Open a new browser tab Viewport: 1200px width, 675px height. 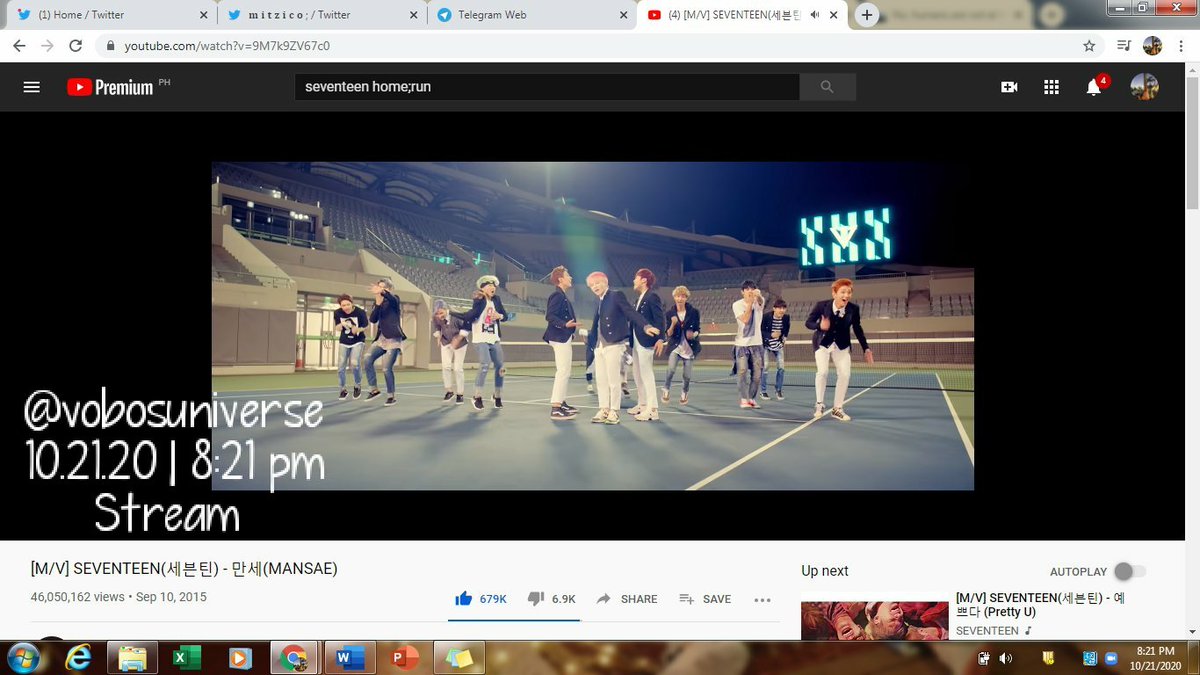click(866, 15)
